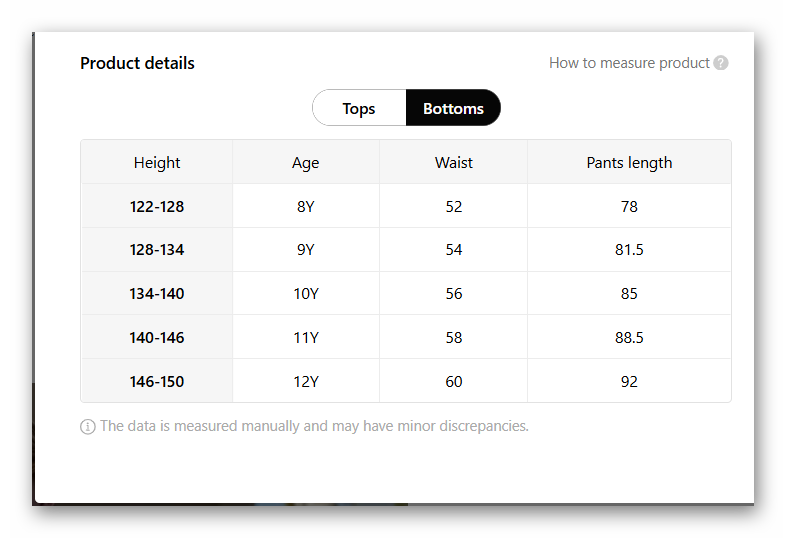The height and width of the screenshot is (538, 786).
Task: Click the Pants length column header
Action: point(629,163)
